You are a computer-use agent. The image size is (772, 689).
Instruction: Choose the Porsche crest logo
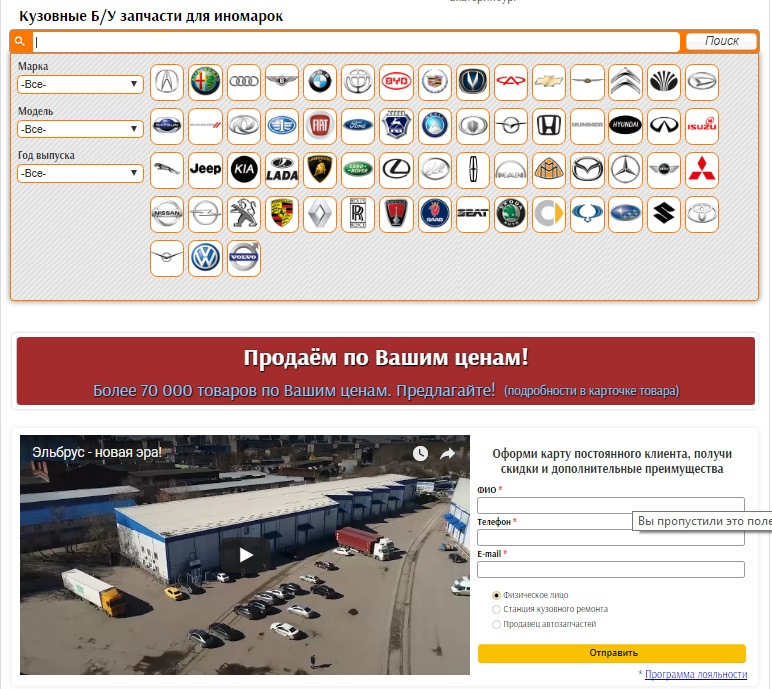[x=282, y=214]
